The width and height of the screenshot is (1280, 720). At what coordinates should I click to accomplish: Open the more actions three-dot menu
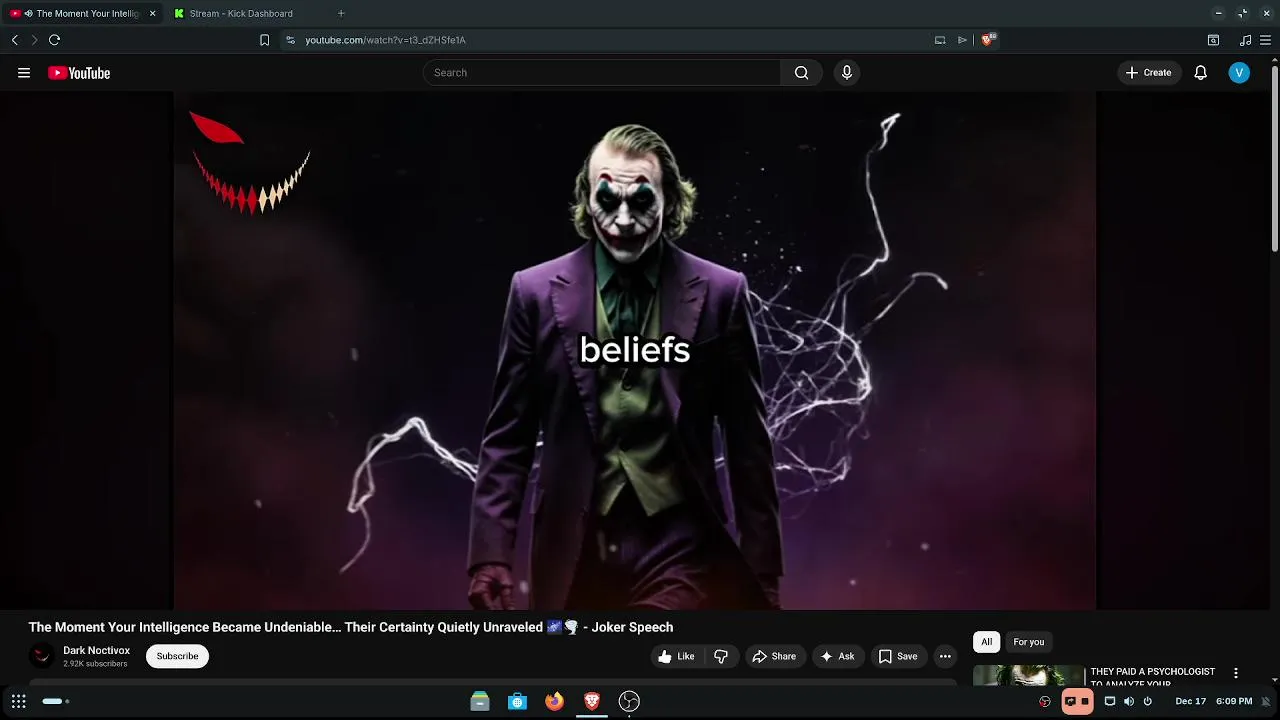945,656
